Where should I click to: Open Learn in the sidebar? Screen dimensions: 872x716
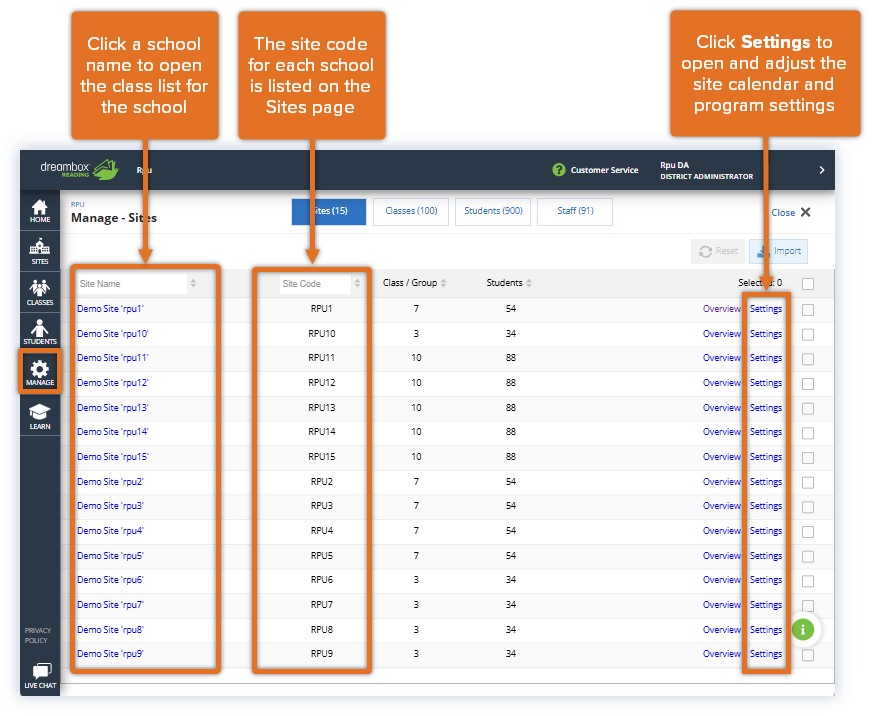[39, 417]
